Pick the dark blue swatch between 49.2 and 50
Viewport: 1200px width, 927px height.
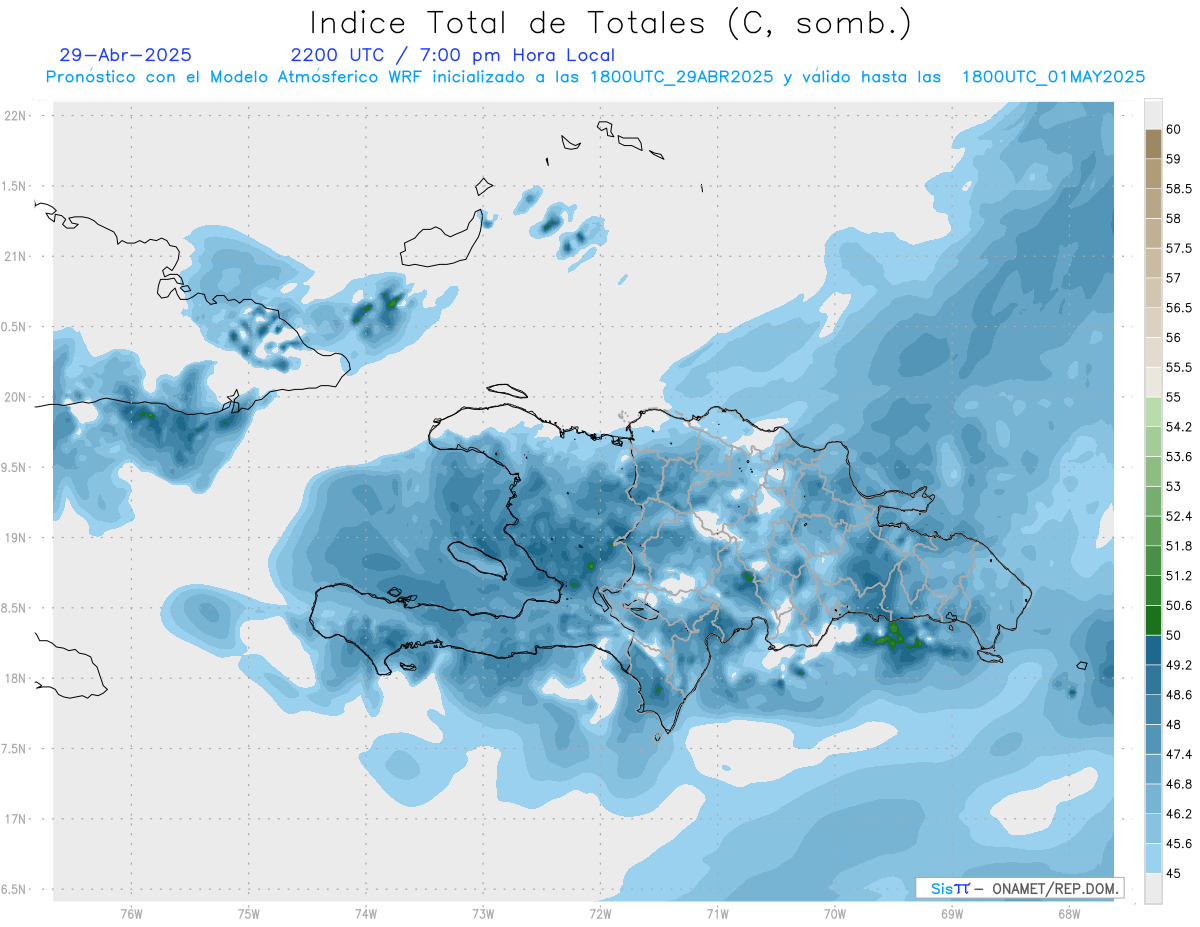[1153, 650]
